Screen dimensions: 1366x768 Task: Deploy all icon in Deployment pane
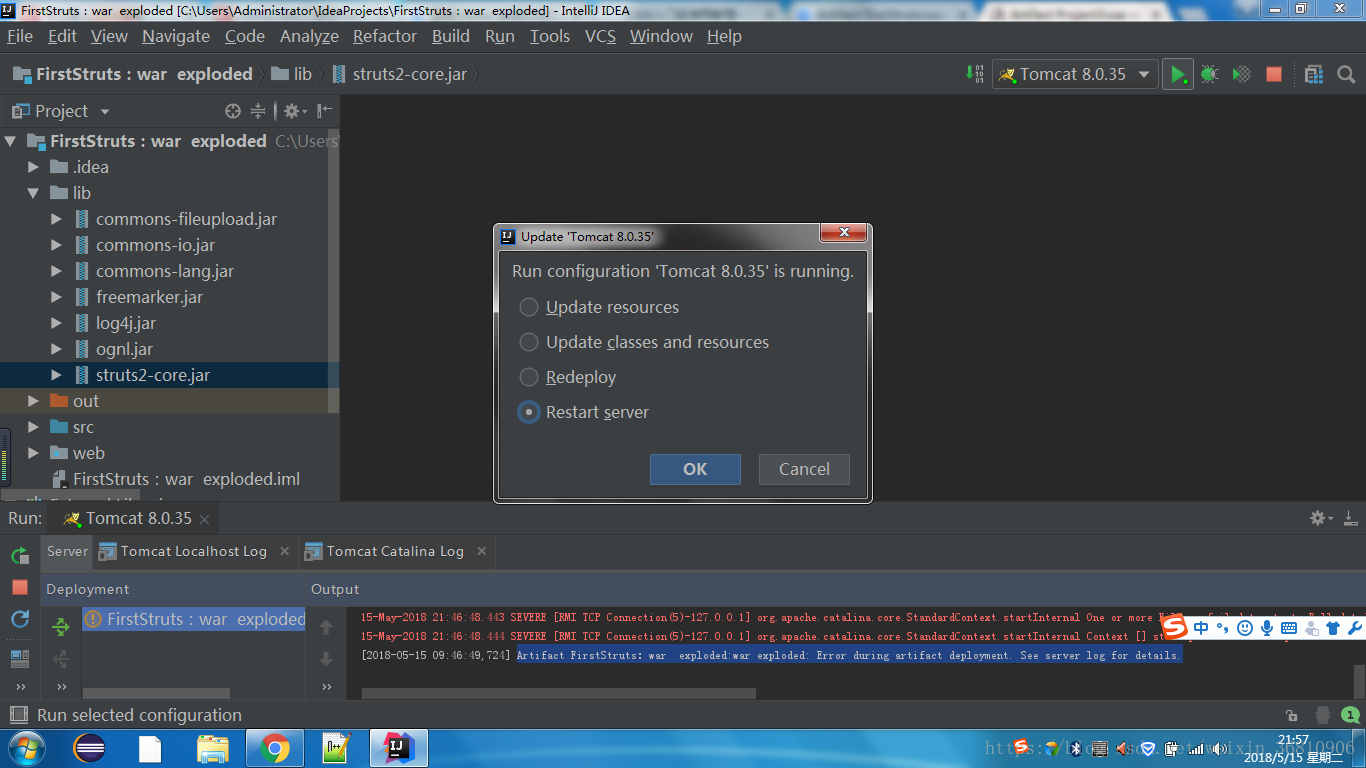(61, 626)
